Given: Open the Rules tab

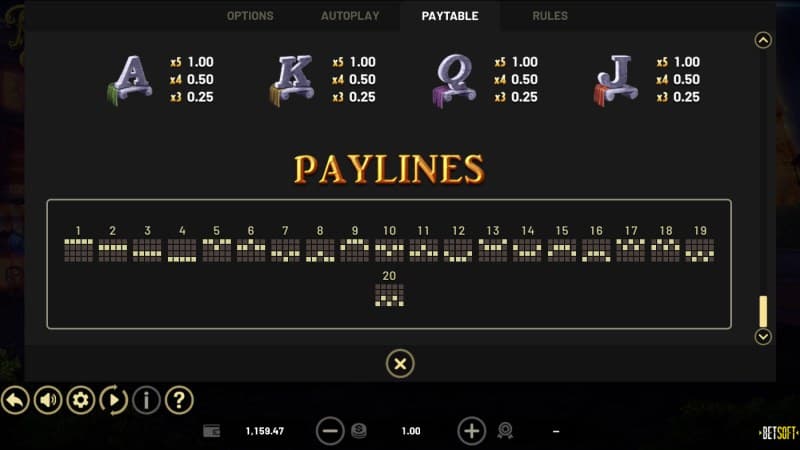Looking at the screenshot, I should (549, 16).
